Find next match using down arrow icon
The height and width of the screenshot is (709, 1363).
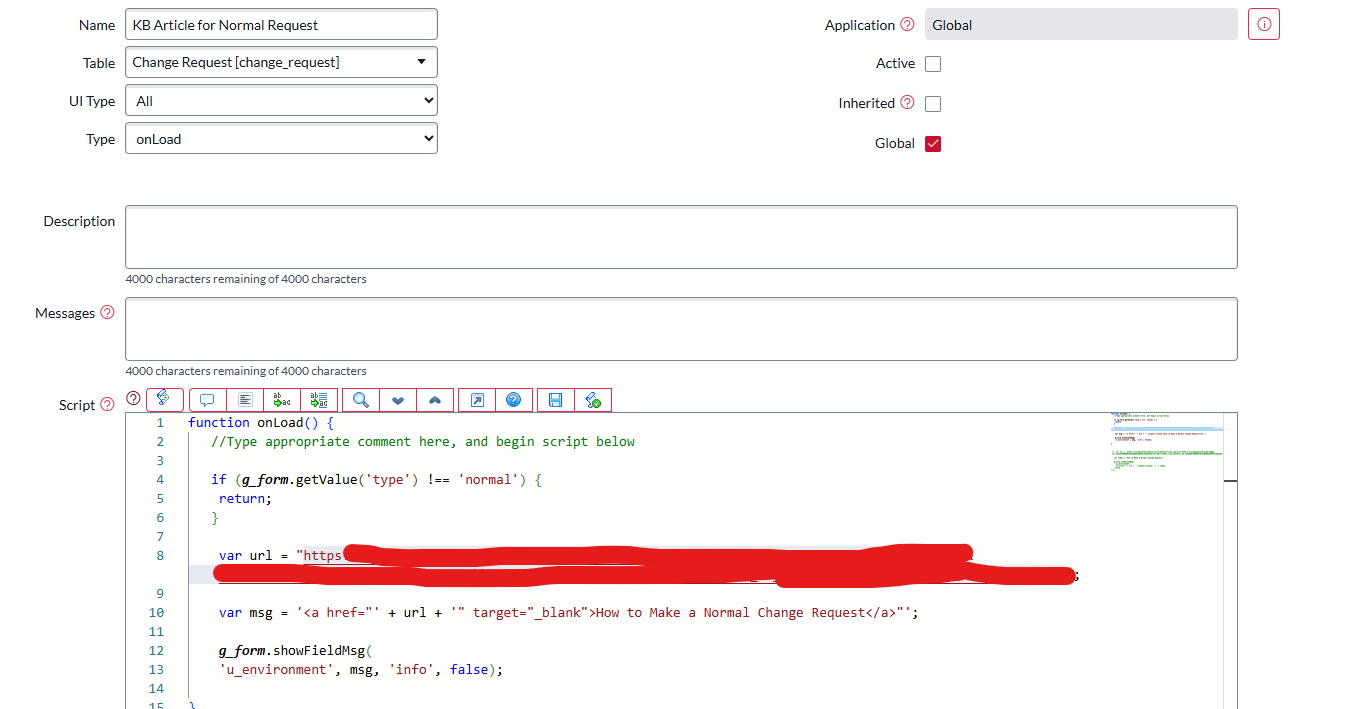(397, 400)
